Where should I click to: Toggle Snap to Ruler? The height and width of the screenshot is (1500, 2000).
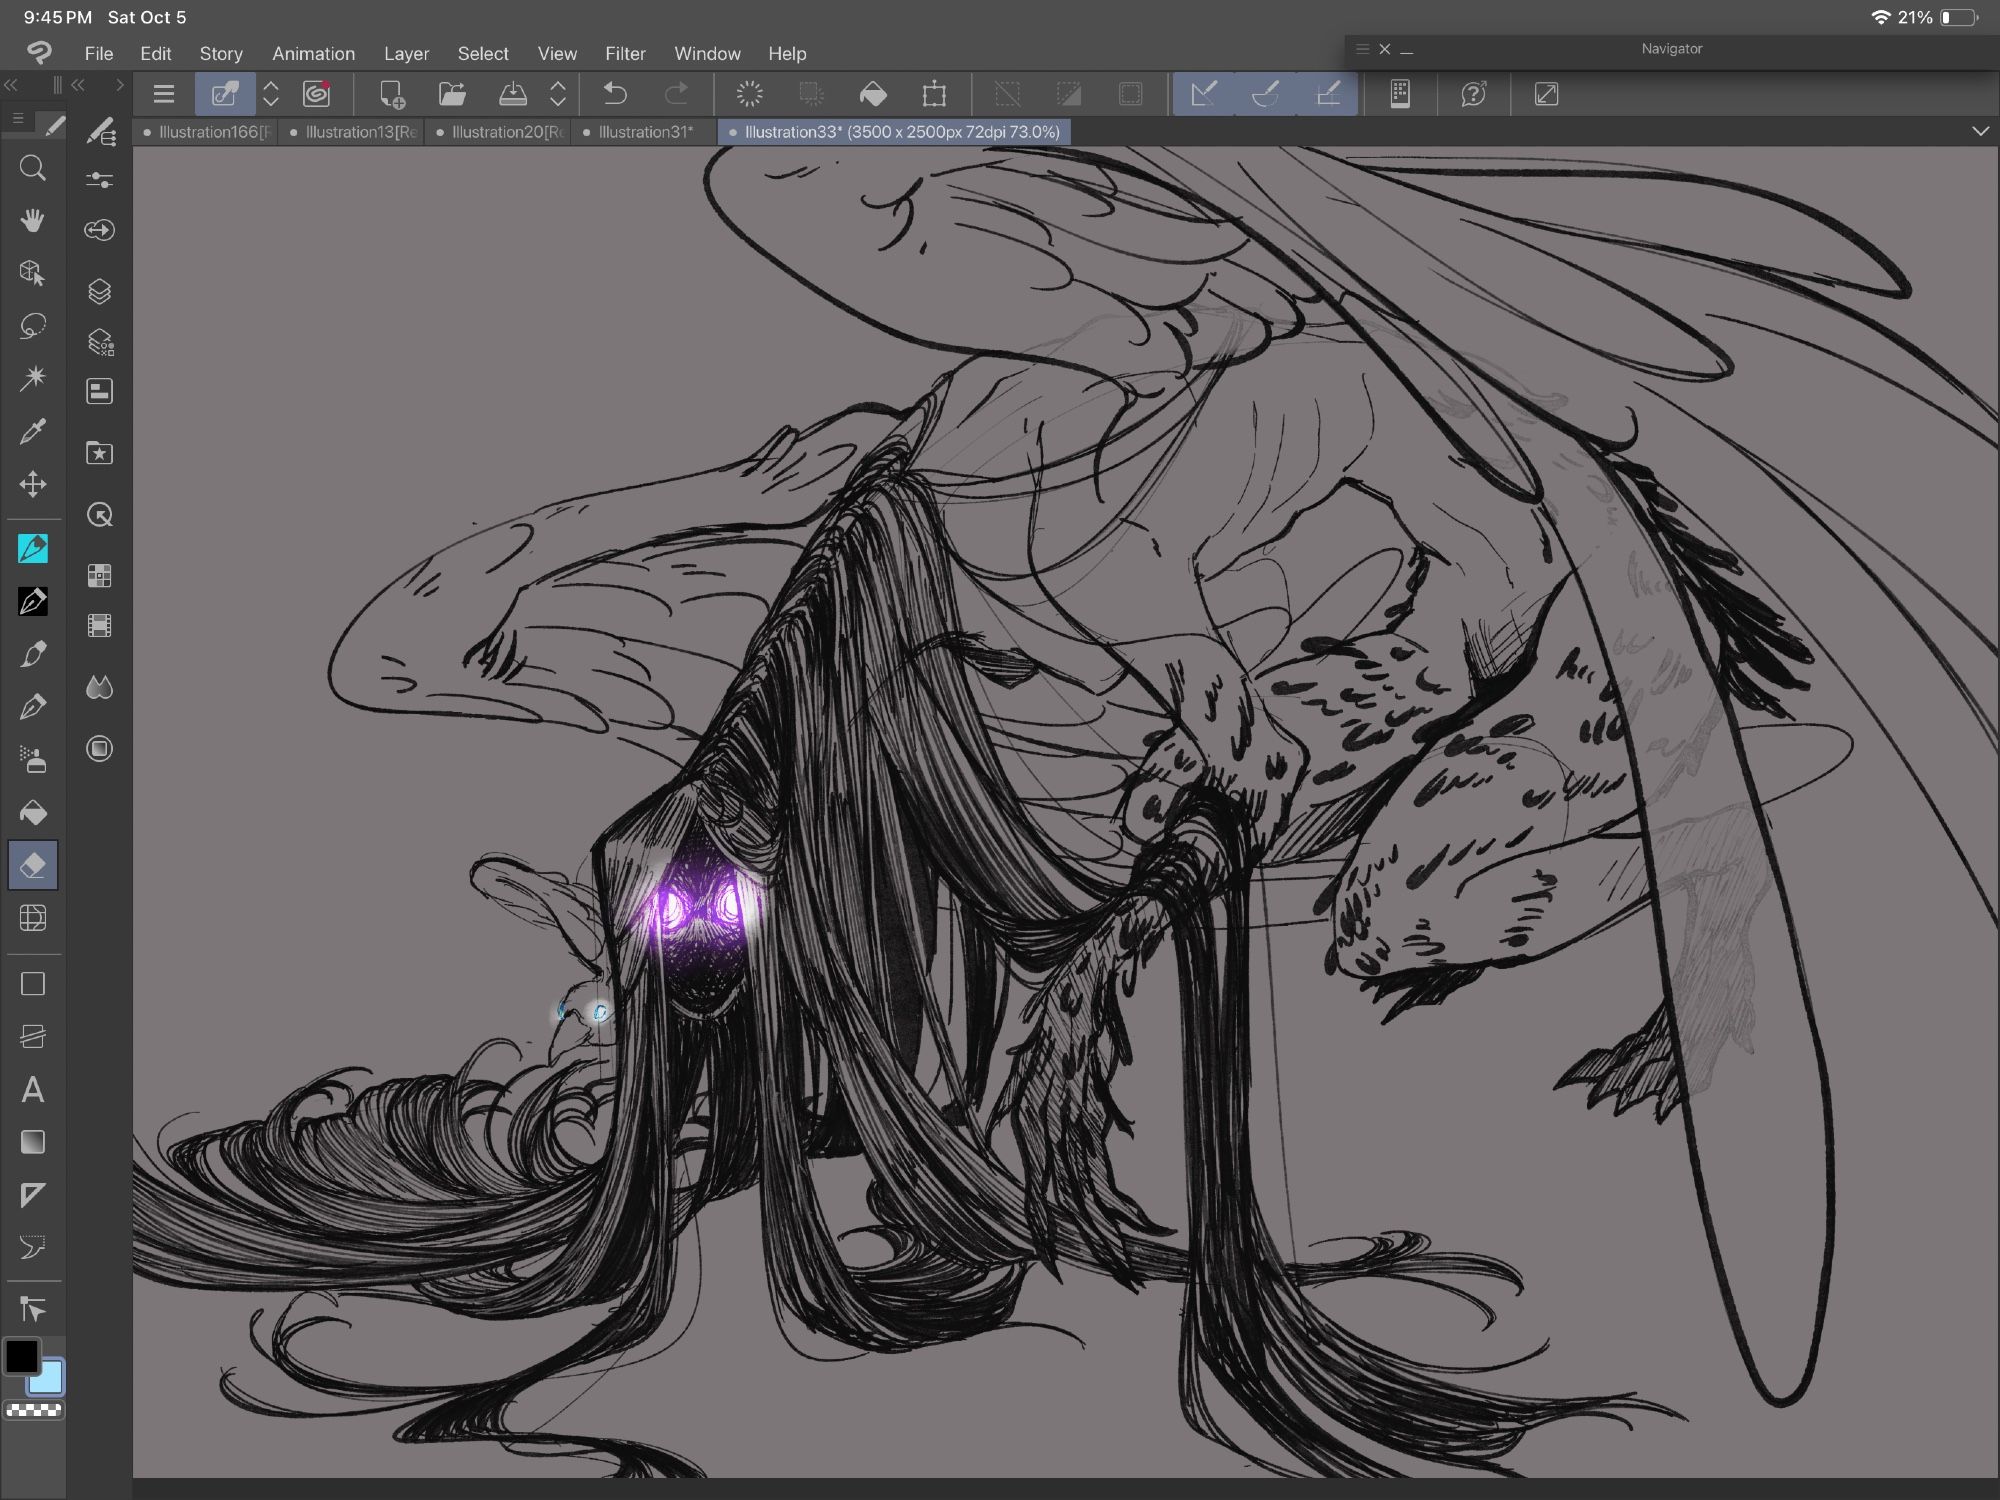click(1204, 94)
